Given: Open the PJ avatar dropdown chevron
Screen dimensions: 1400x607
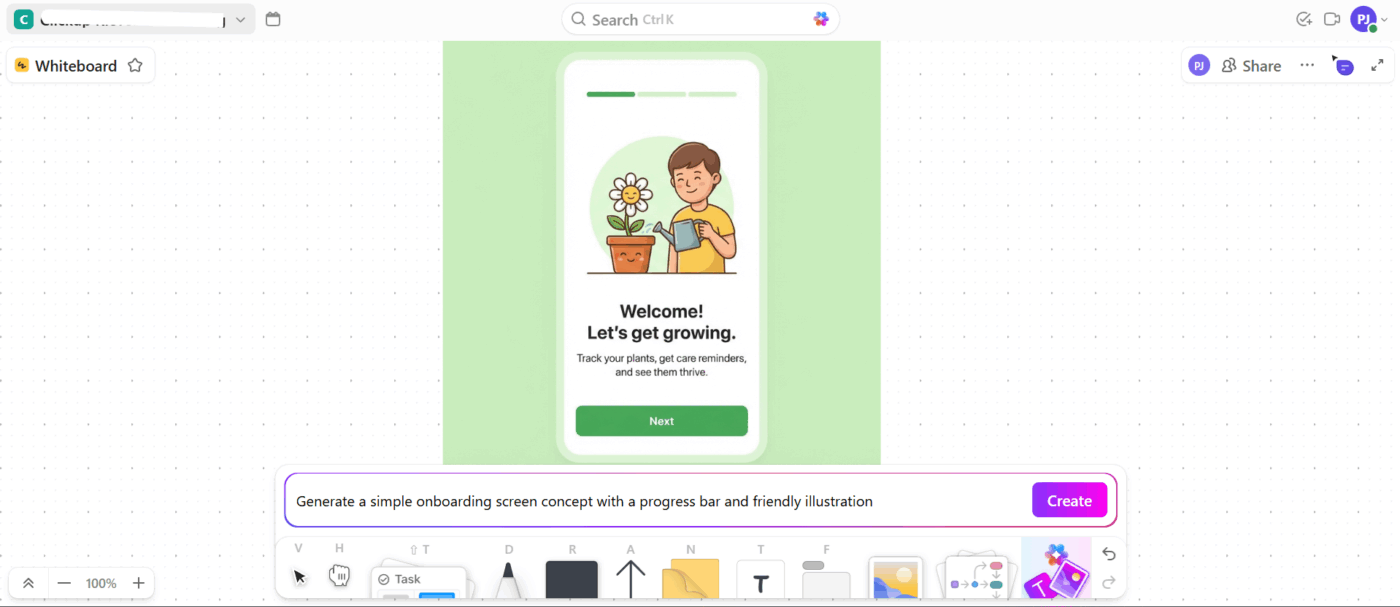Looking at the screenshot, I should pos(1385,19).
